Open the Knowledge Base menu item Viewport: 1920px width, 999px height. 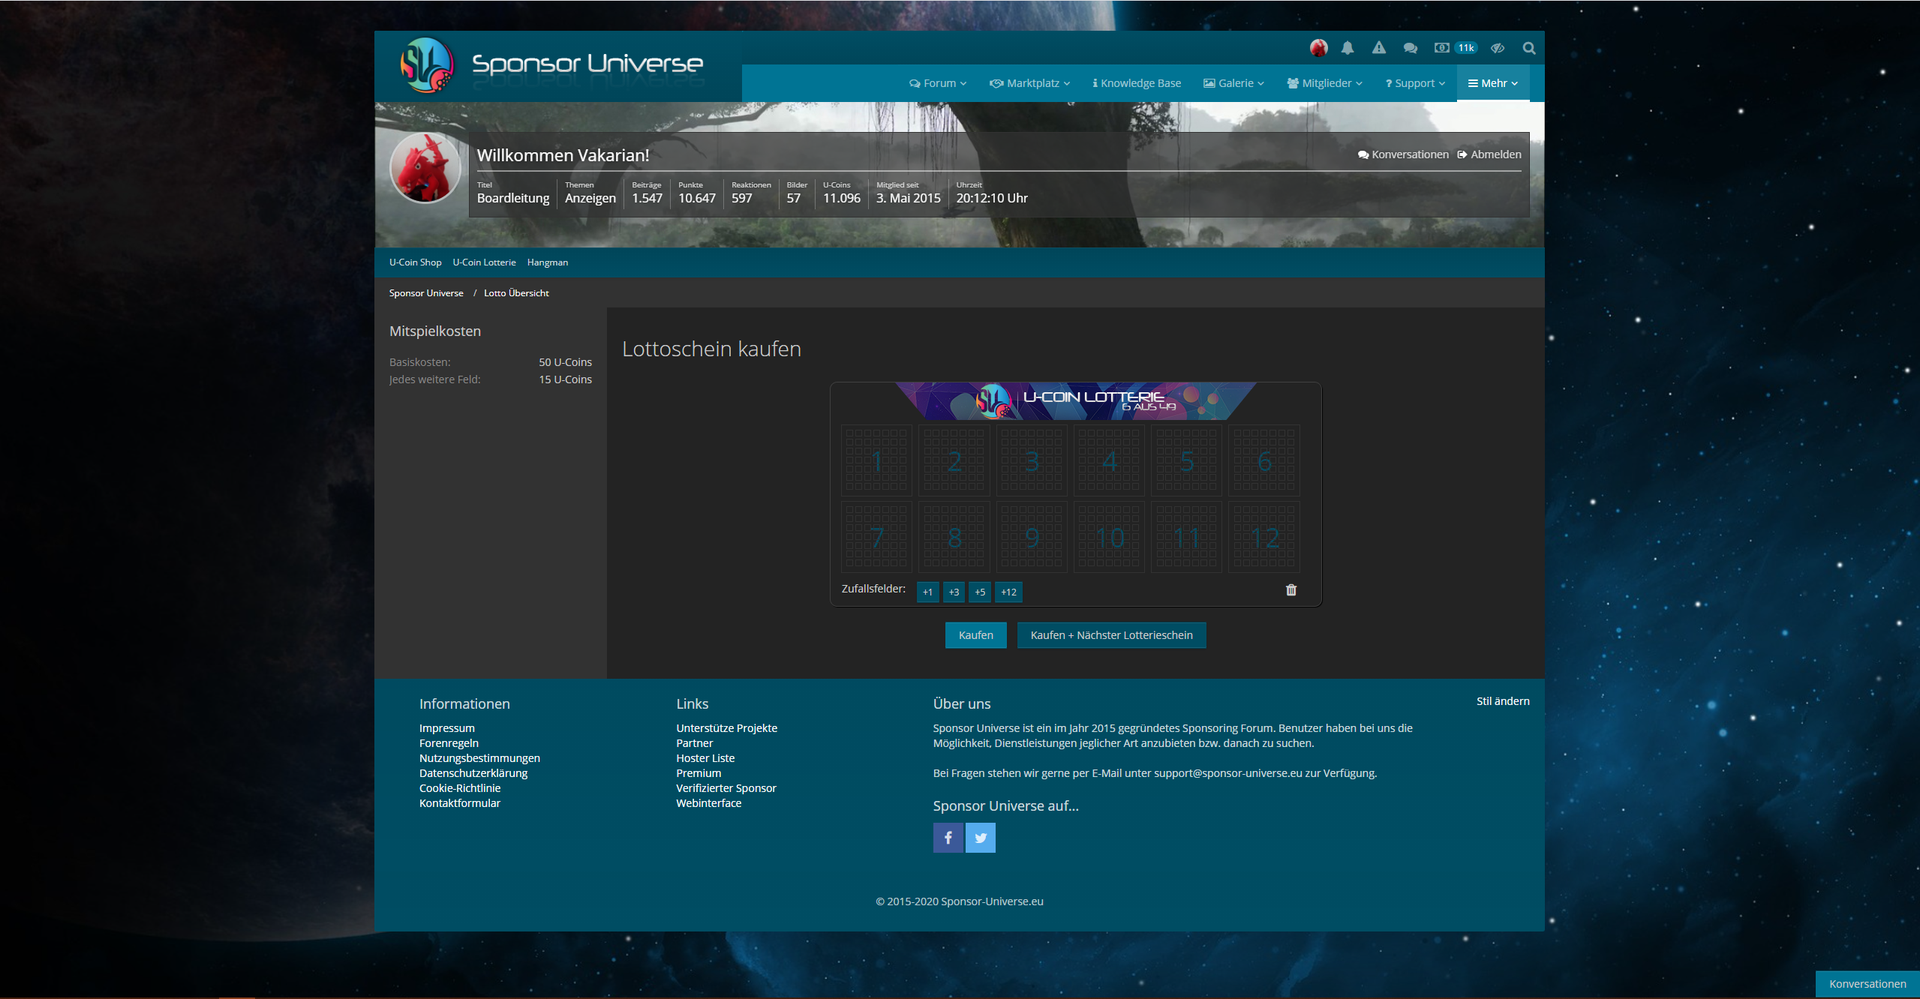(1137, 84)
